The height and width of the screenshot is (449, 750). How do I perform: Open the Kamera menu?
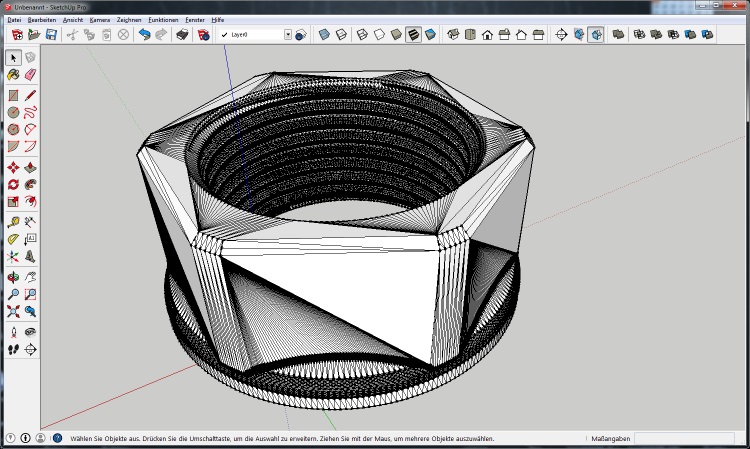point(100,19)
